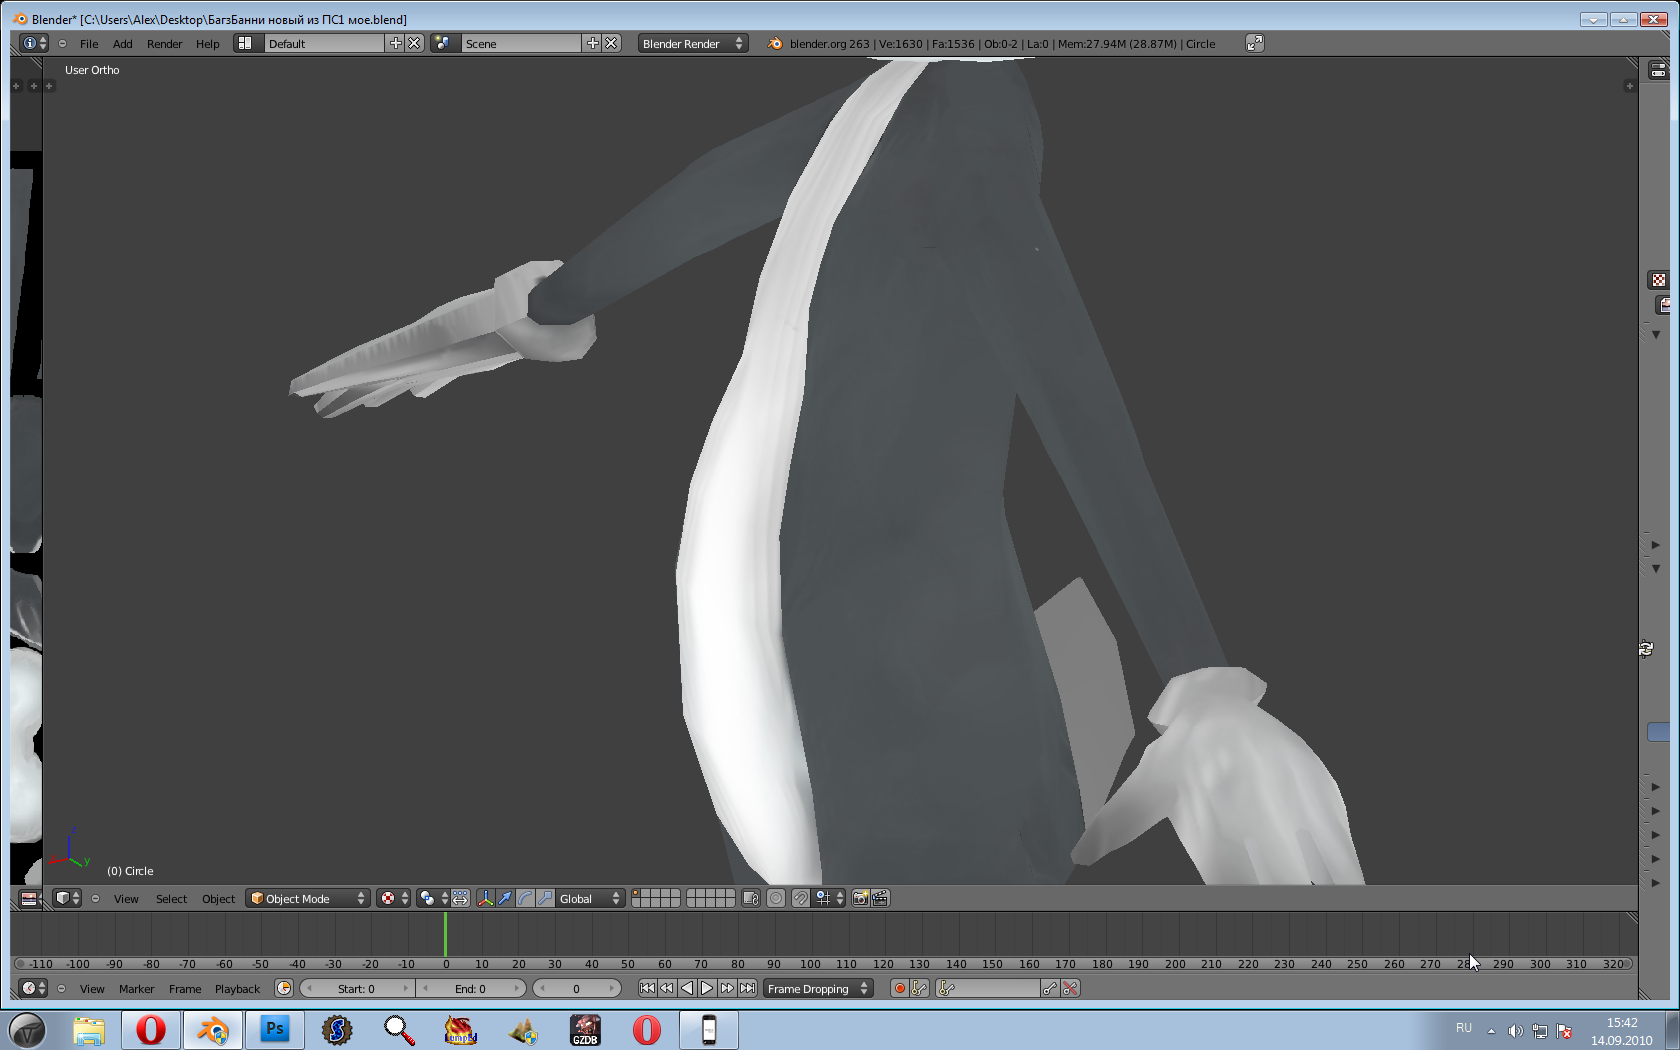Viewport: 1680px width, 1050px height.
Task: Jump to the next keyframe
Action: pos(727,988)
